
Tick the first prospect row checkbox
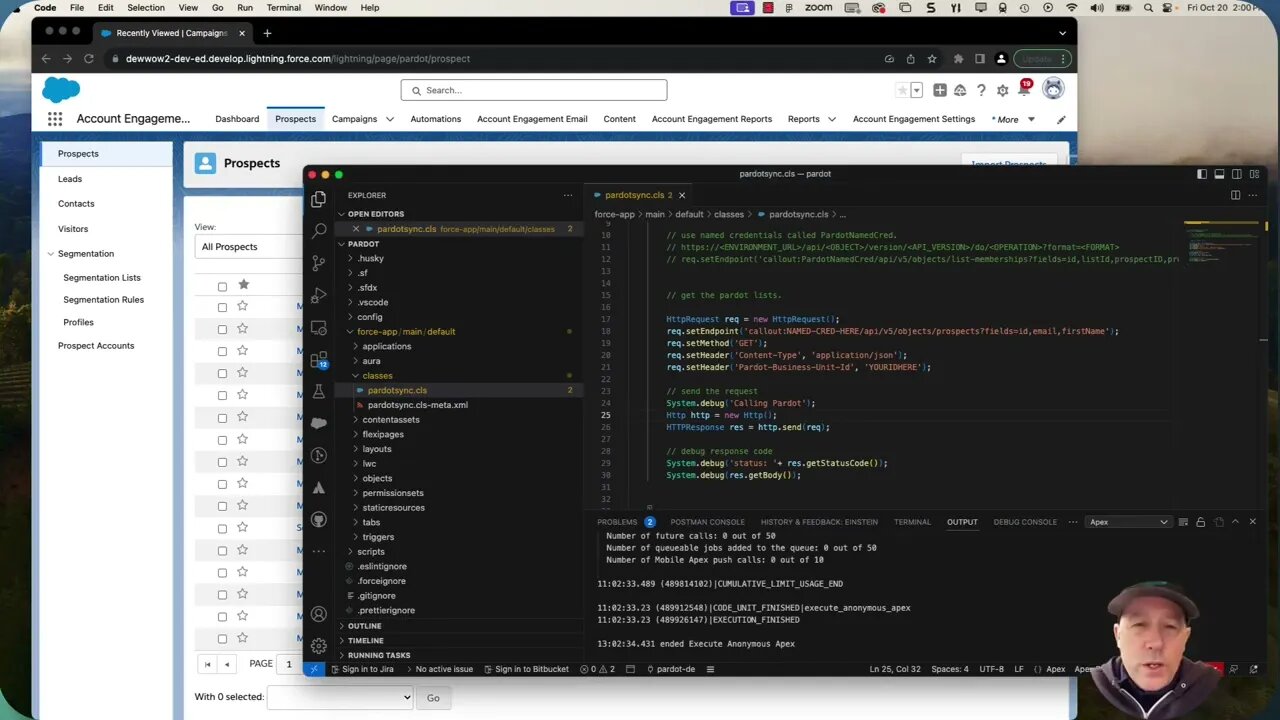point(222,307)
